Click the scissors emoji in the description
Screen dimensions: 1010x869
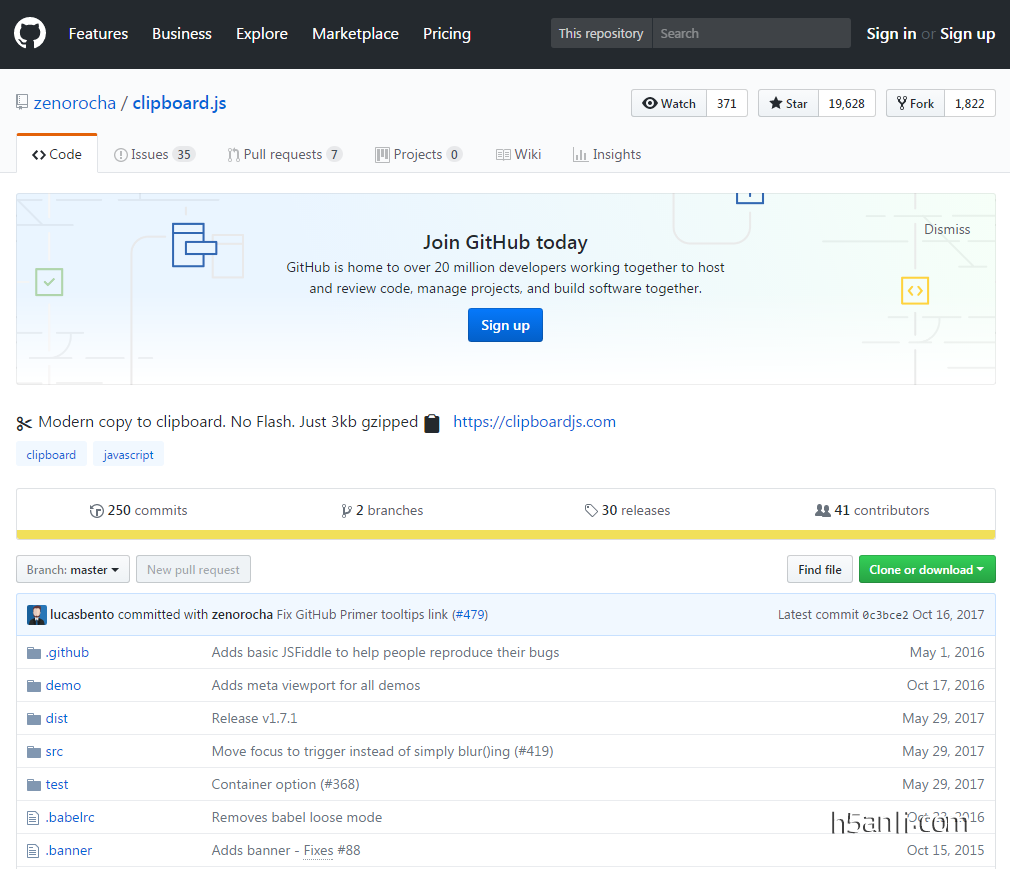[24, 423]
